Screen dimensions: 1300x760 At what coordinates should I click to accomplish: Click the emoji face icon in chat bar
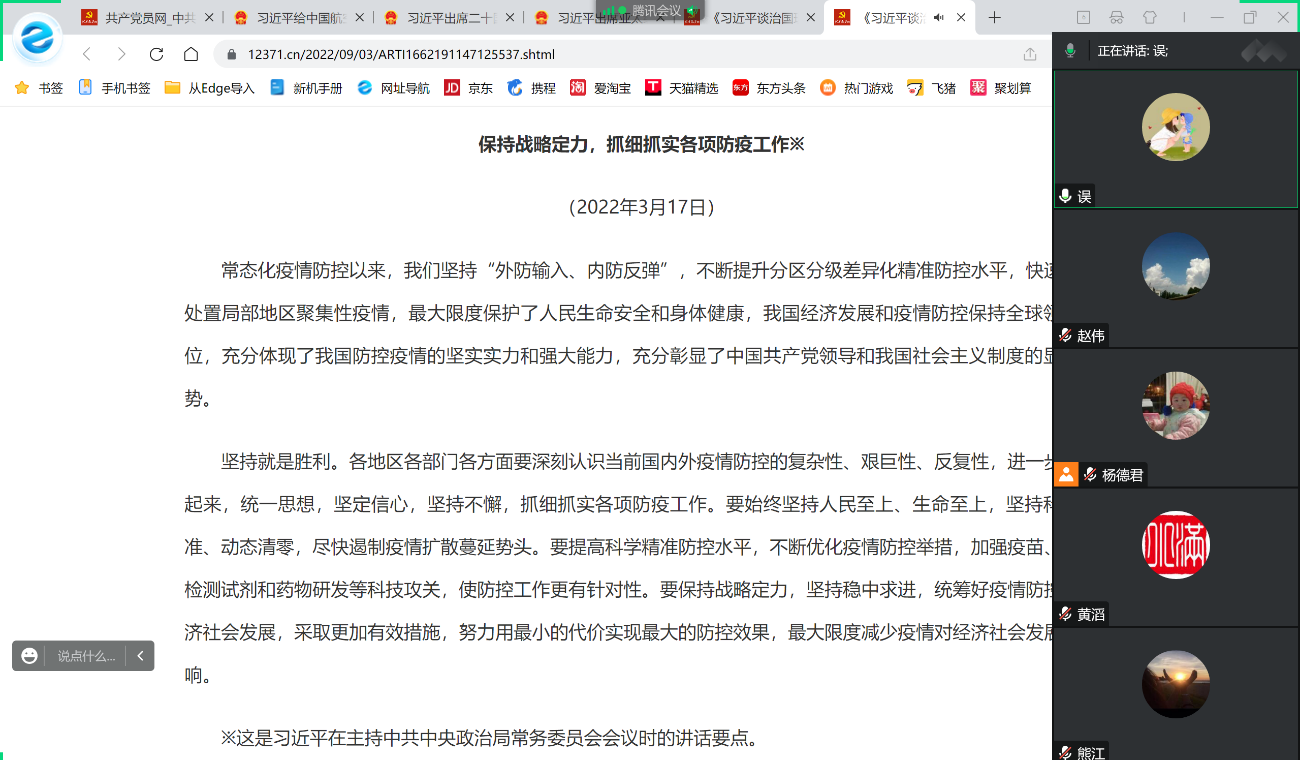[30, 656]
